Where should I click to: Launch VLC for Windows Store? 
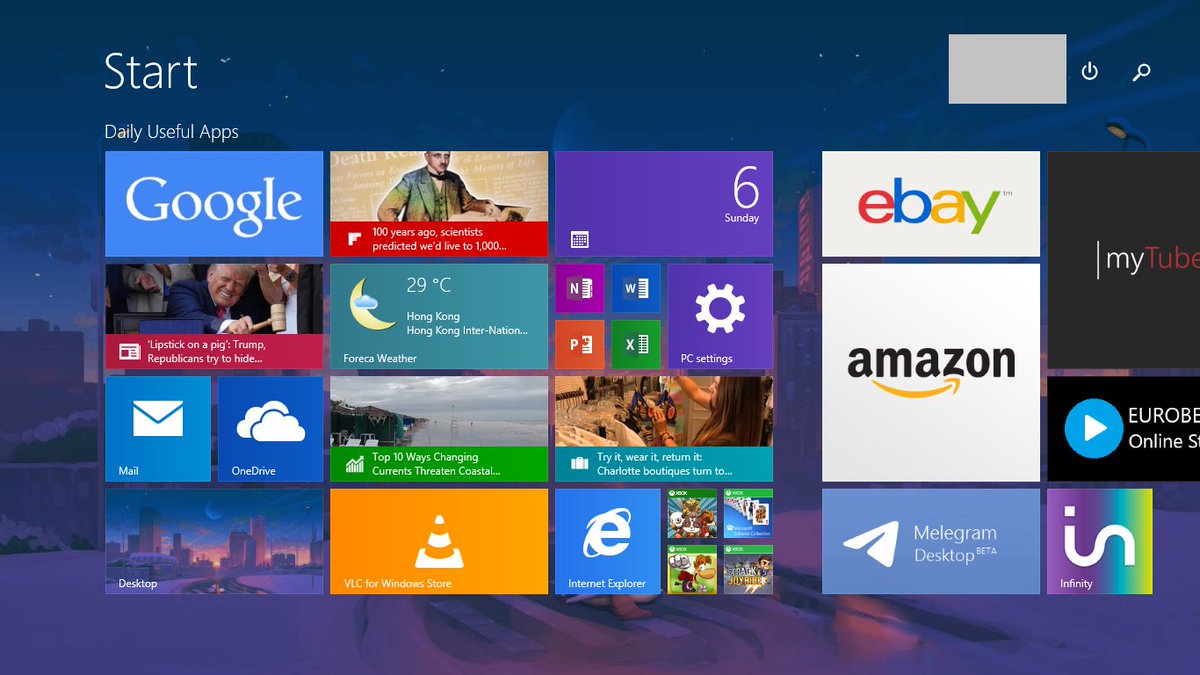pos(439,541)
